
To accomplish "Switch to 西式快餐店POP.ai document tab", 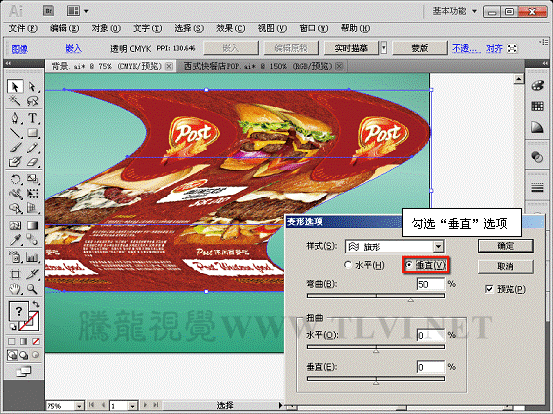I will click(x=259, y=66).
